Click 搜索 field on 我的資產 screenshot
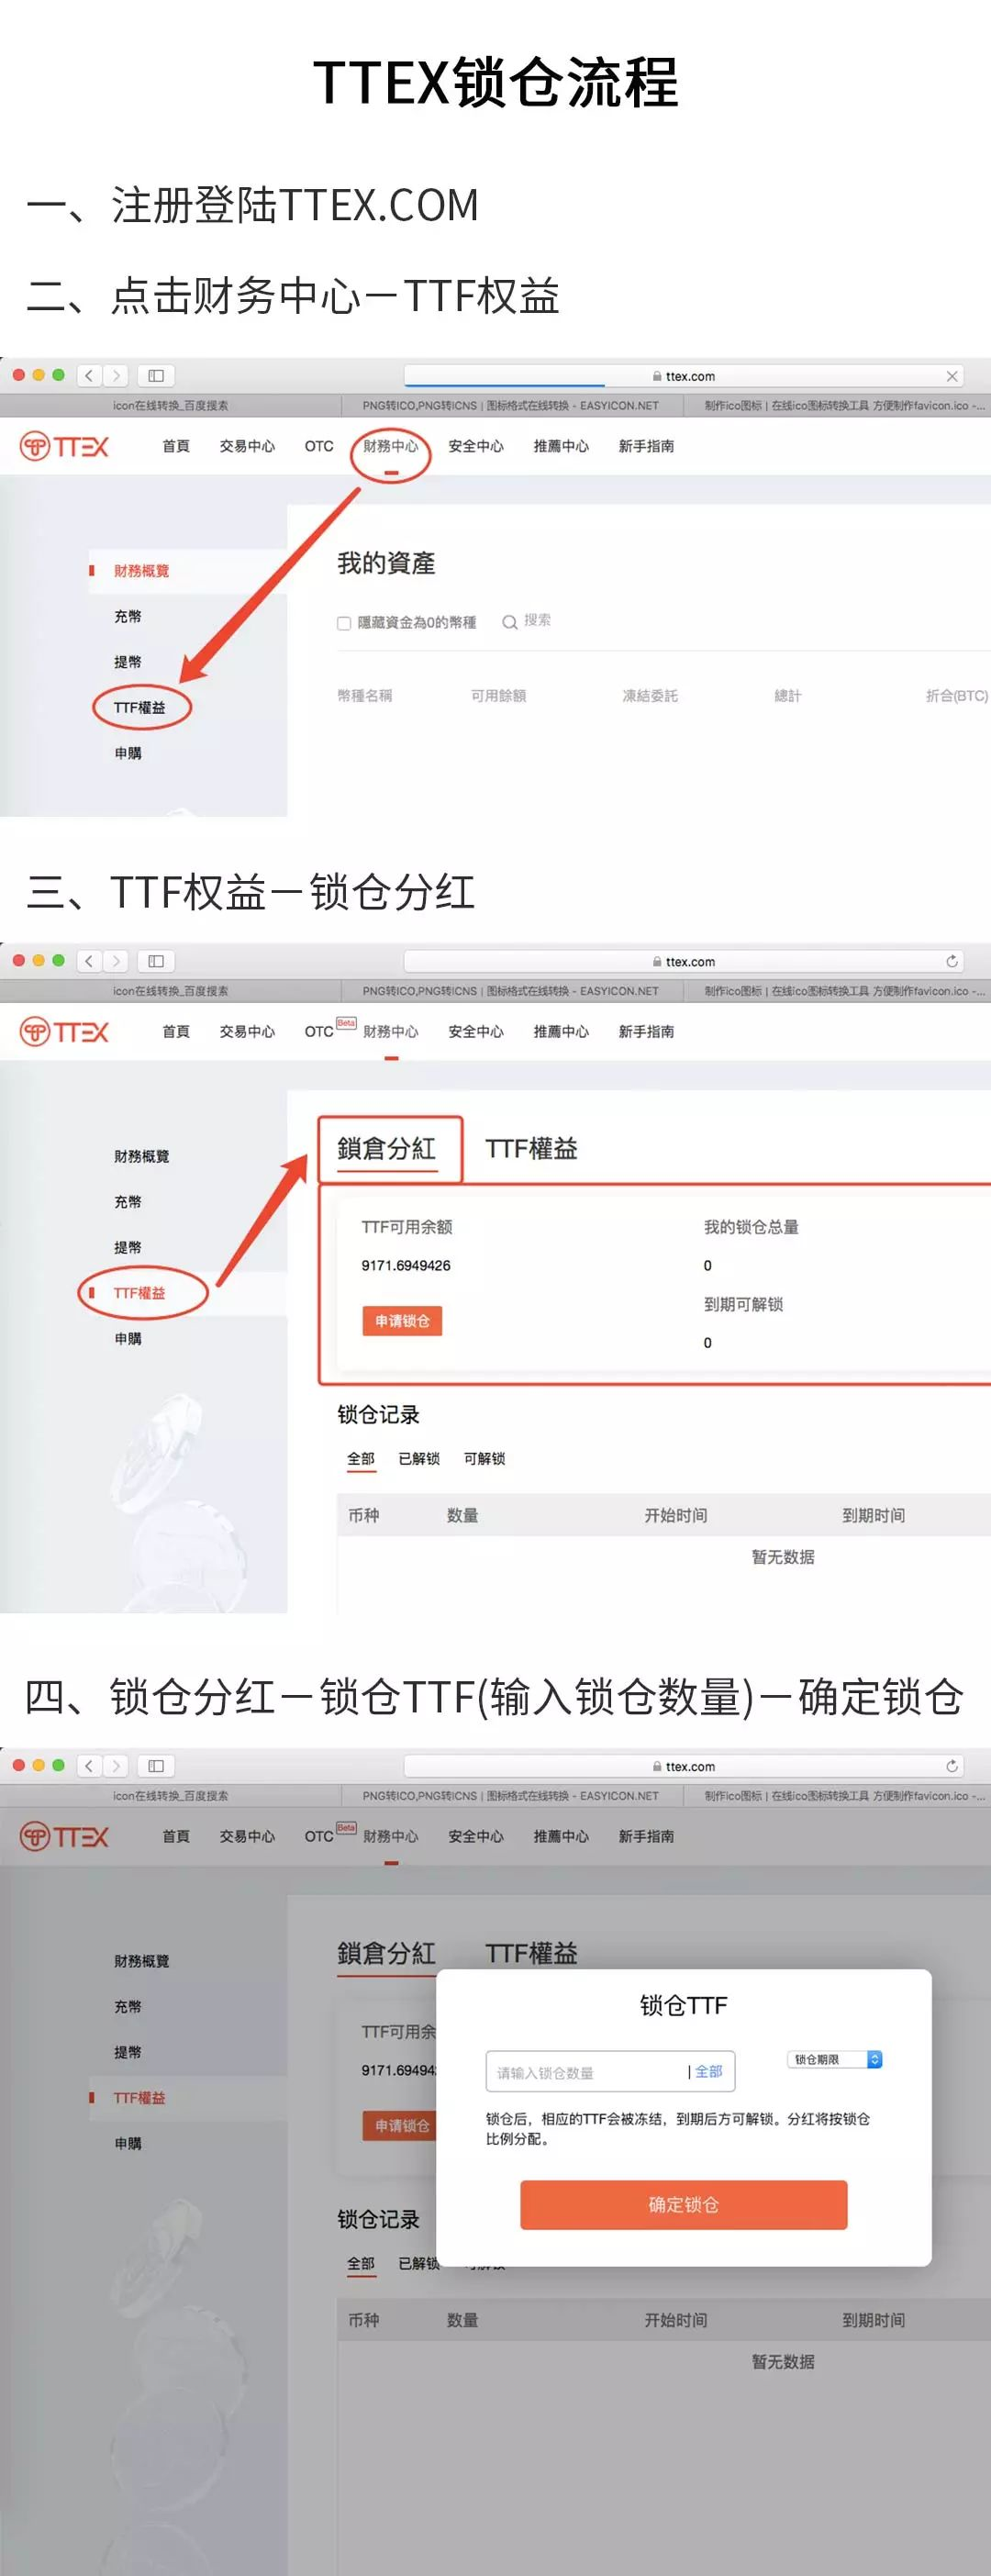991x2576 pixels. pyautogui.click(x=537, y=621)
